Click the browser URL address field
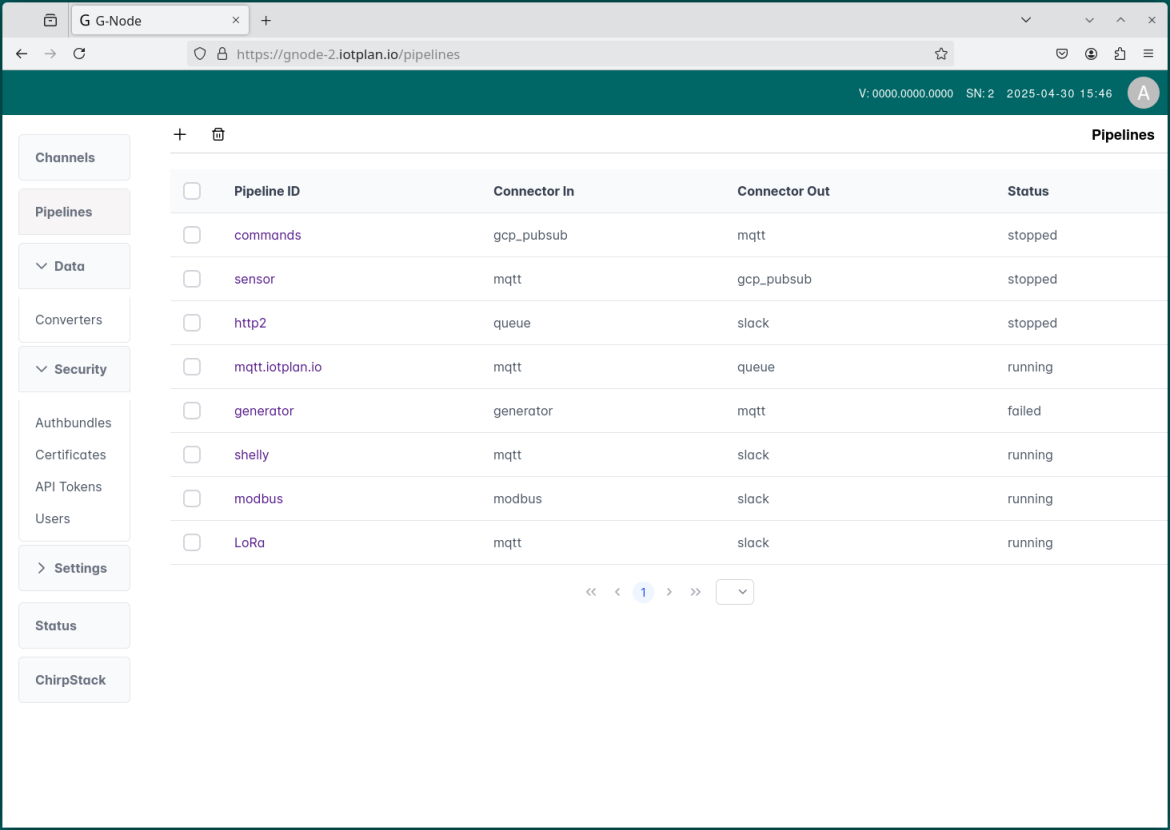 [x=571, y=54]
